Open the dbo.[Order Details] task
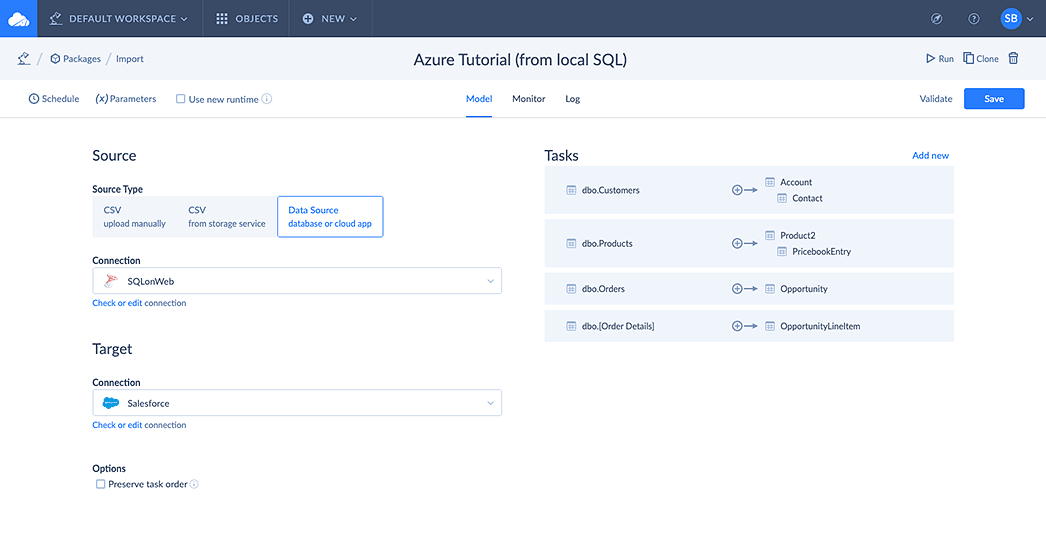Viewport: 1046px width, 552px height. point(618,326)
